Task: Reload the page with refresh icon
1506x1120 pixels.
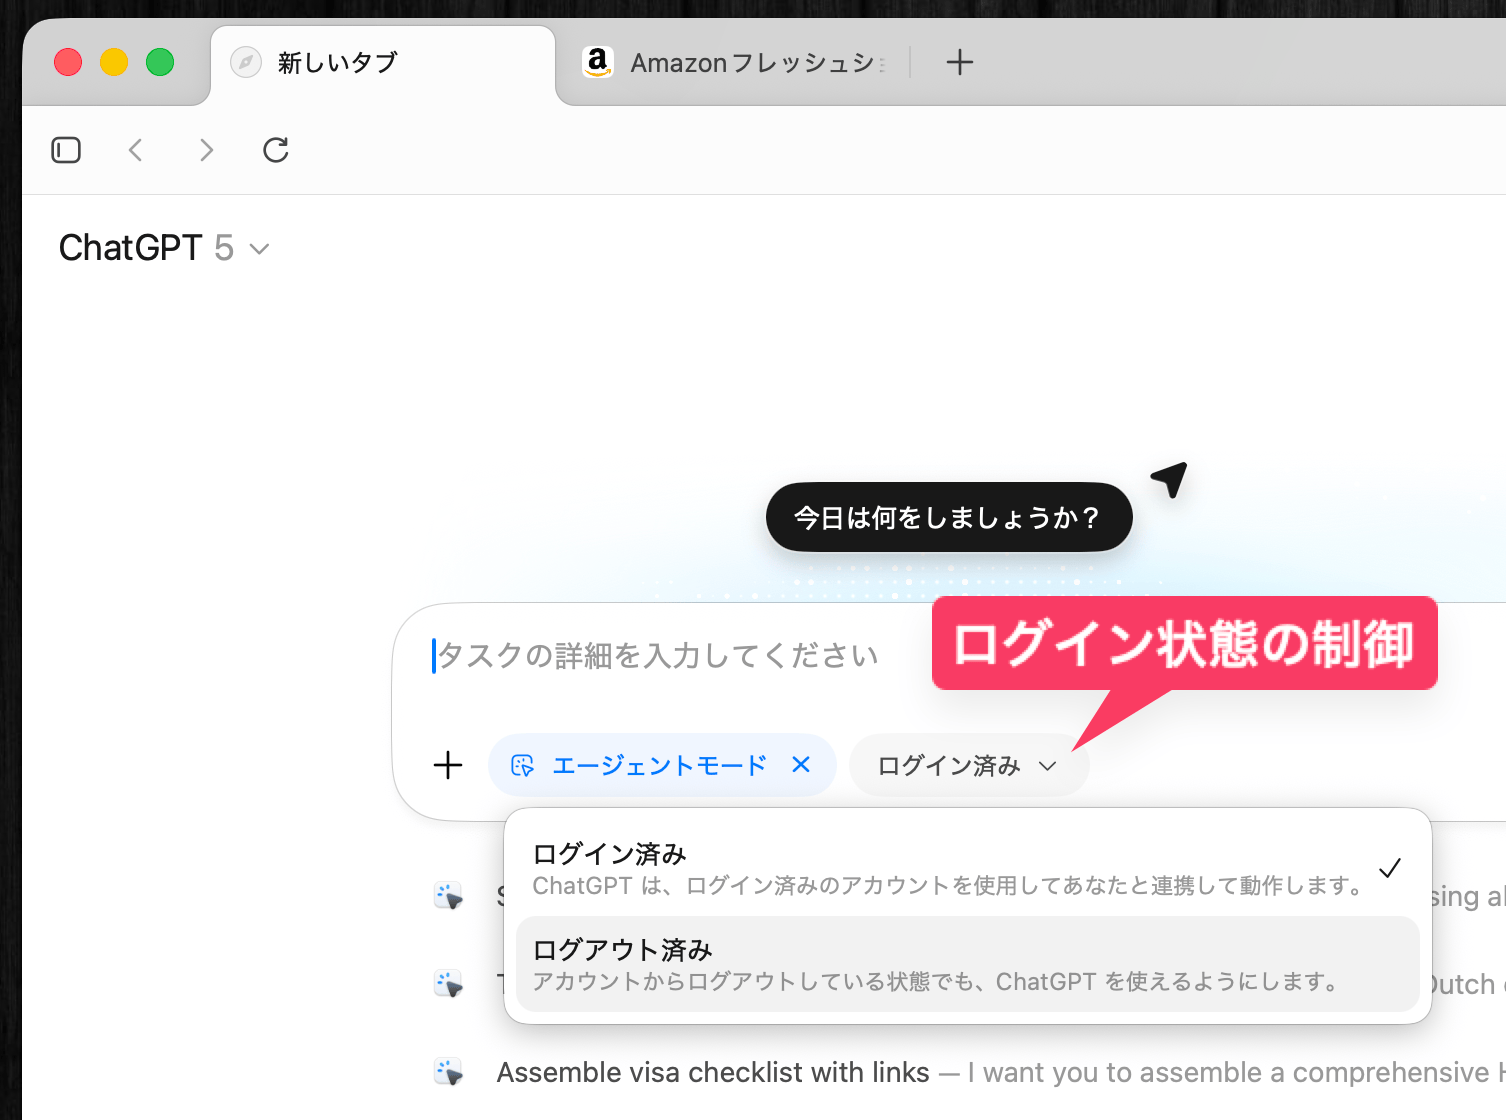Action: coord(276,150)
